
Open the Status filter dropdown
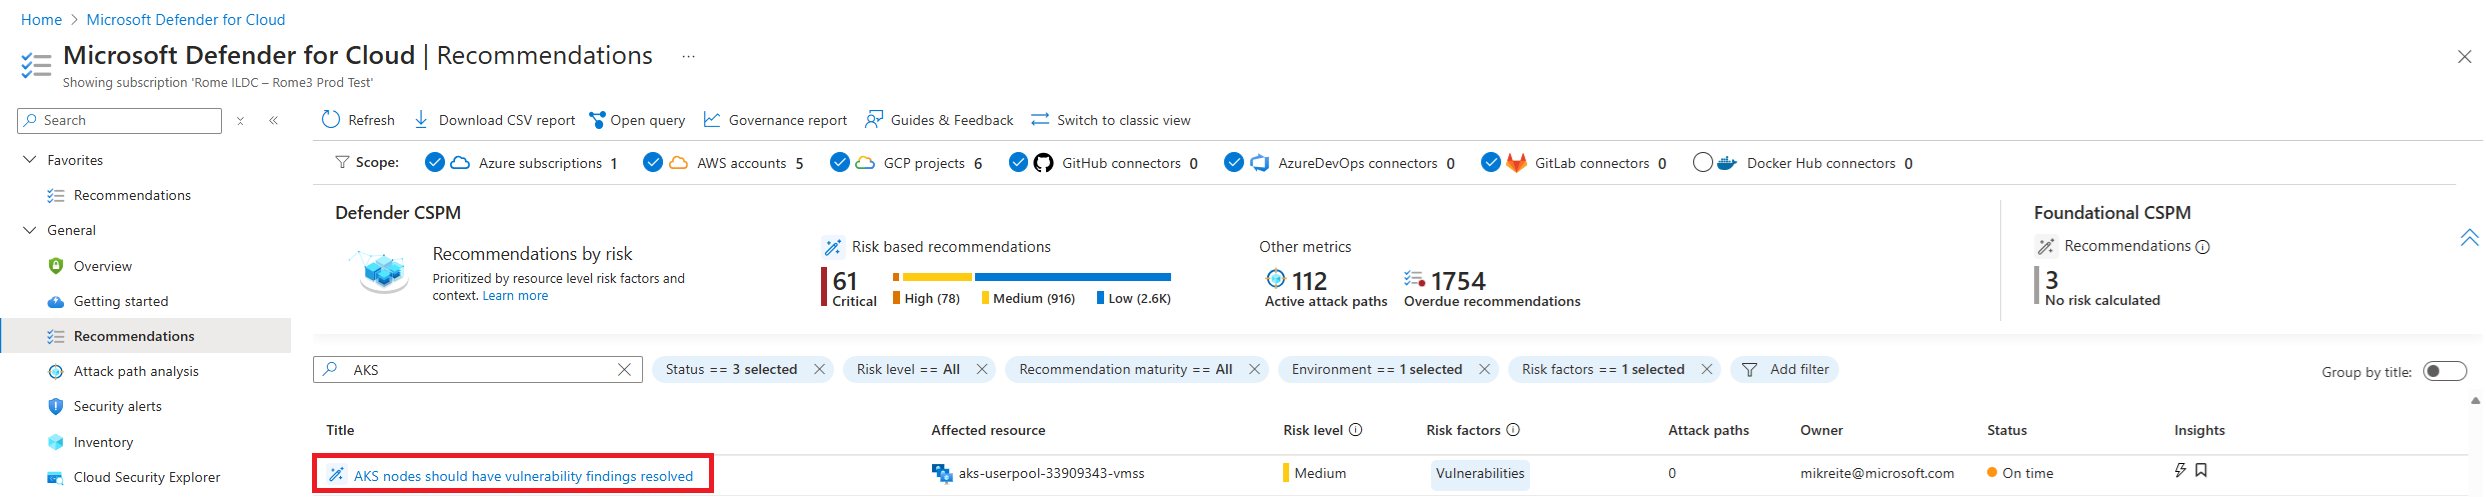click(731, 369)
